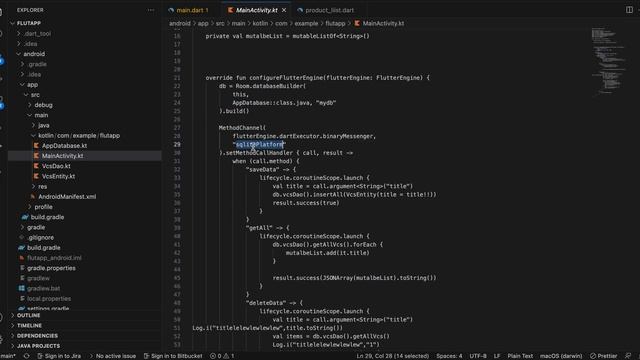The height and width of the screenshot is (360, 640).
Task: Click line number 29 in gutter
Action: [177, 144]
